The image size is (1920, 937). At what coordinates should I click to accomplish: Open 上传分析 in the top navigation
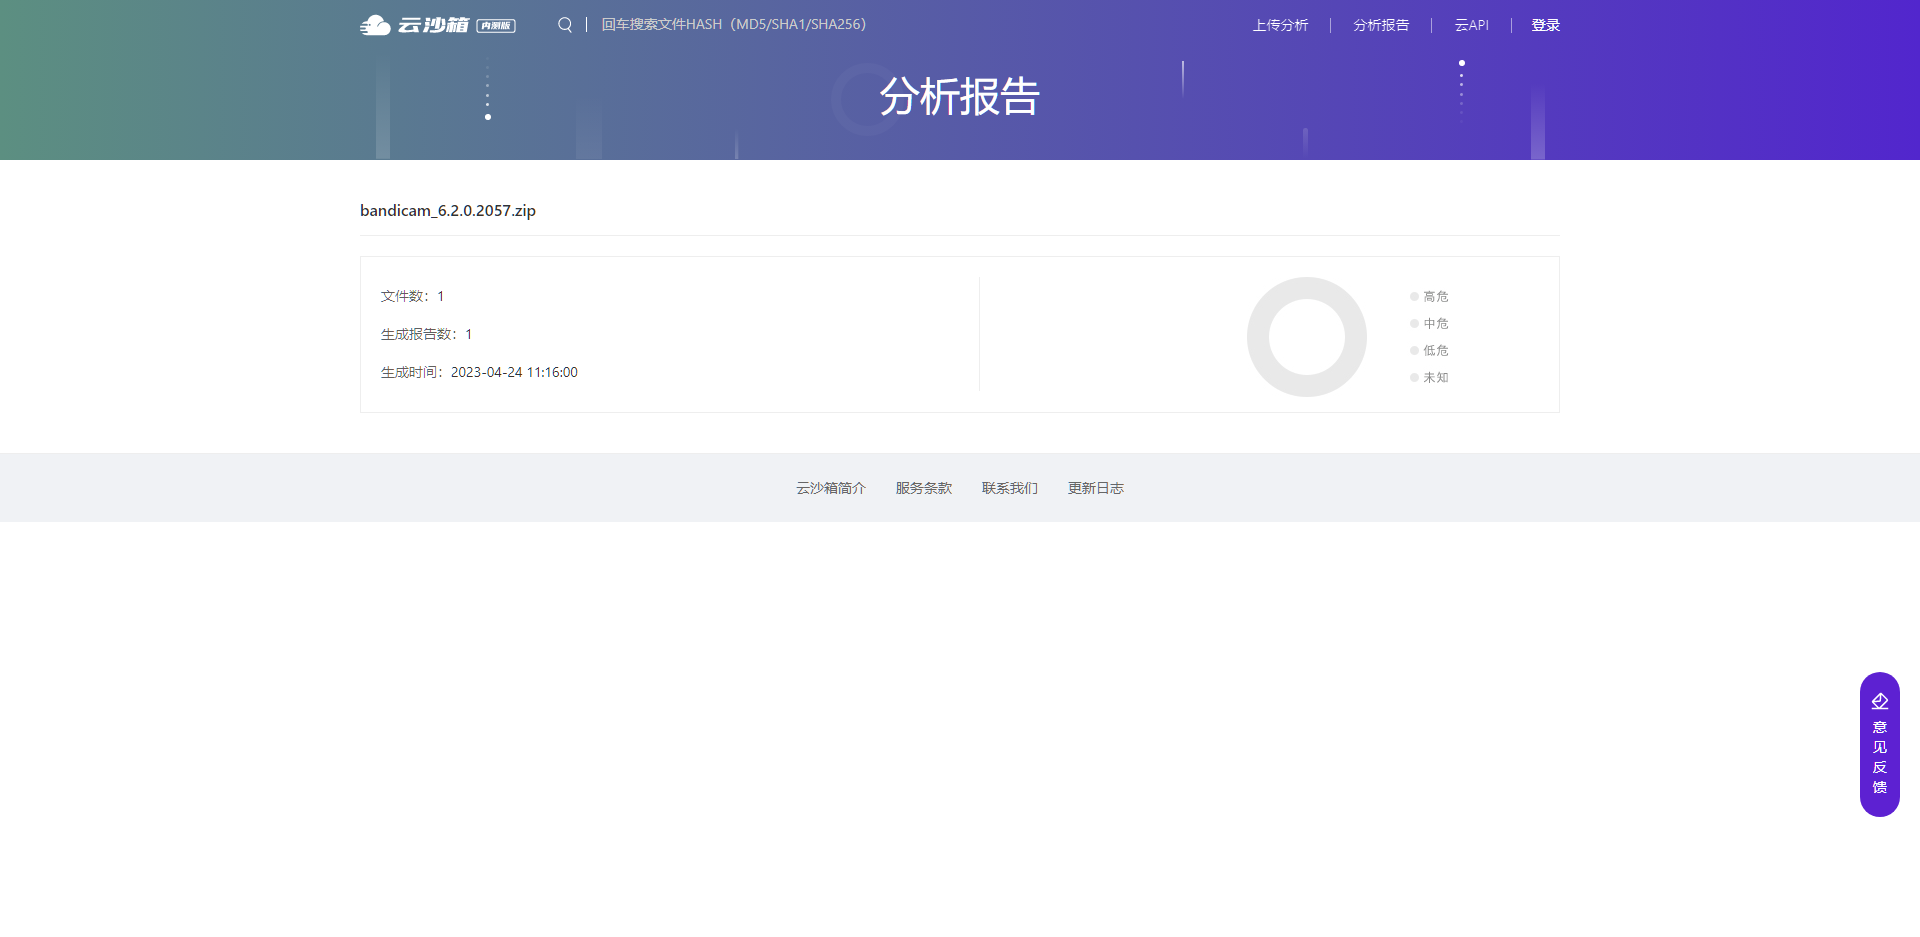click(x=1280, y=25)
